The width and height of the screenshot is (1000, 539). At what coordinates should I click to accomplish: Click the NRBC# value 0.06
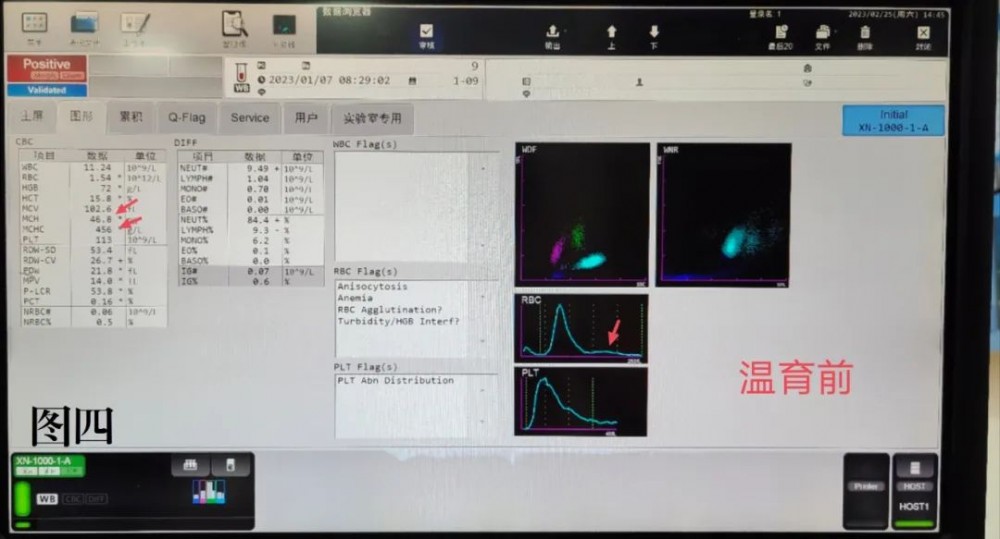coord(101,312)
